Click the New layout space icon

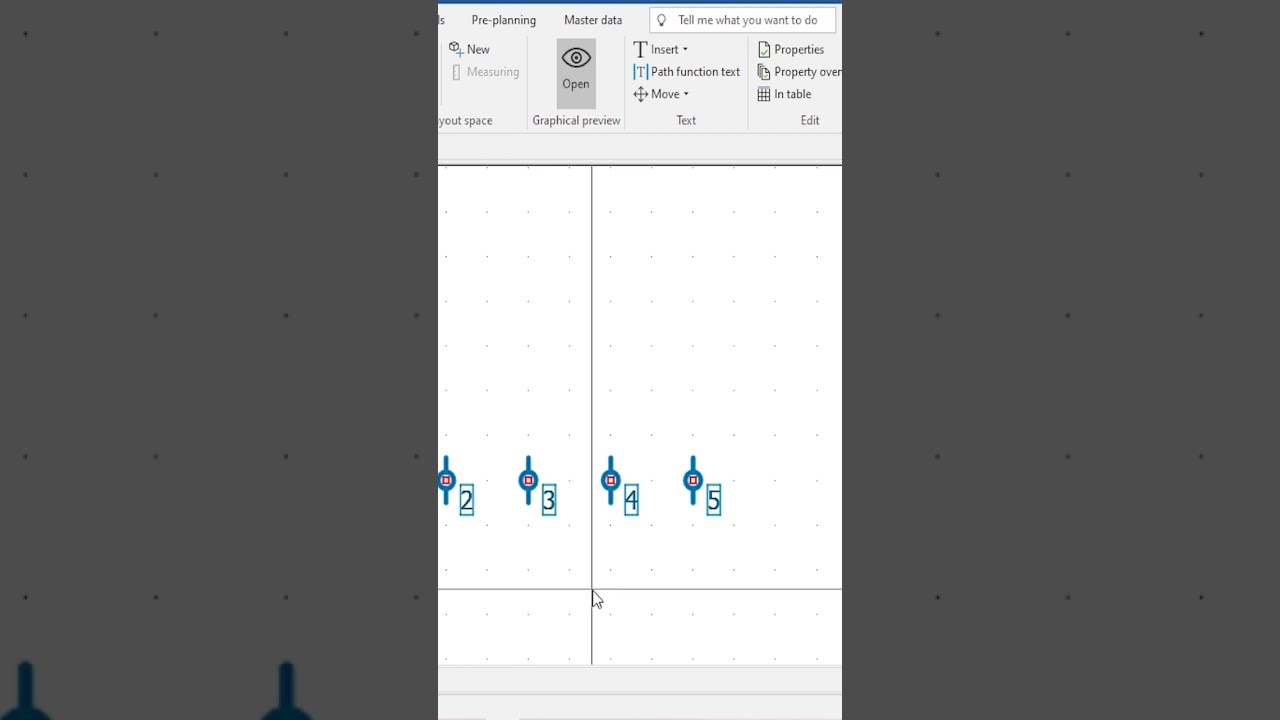coord(455,49)
